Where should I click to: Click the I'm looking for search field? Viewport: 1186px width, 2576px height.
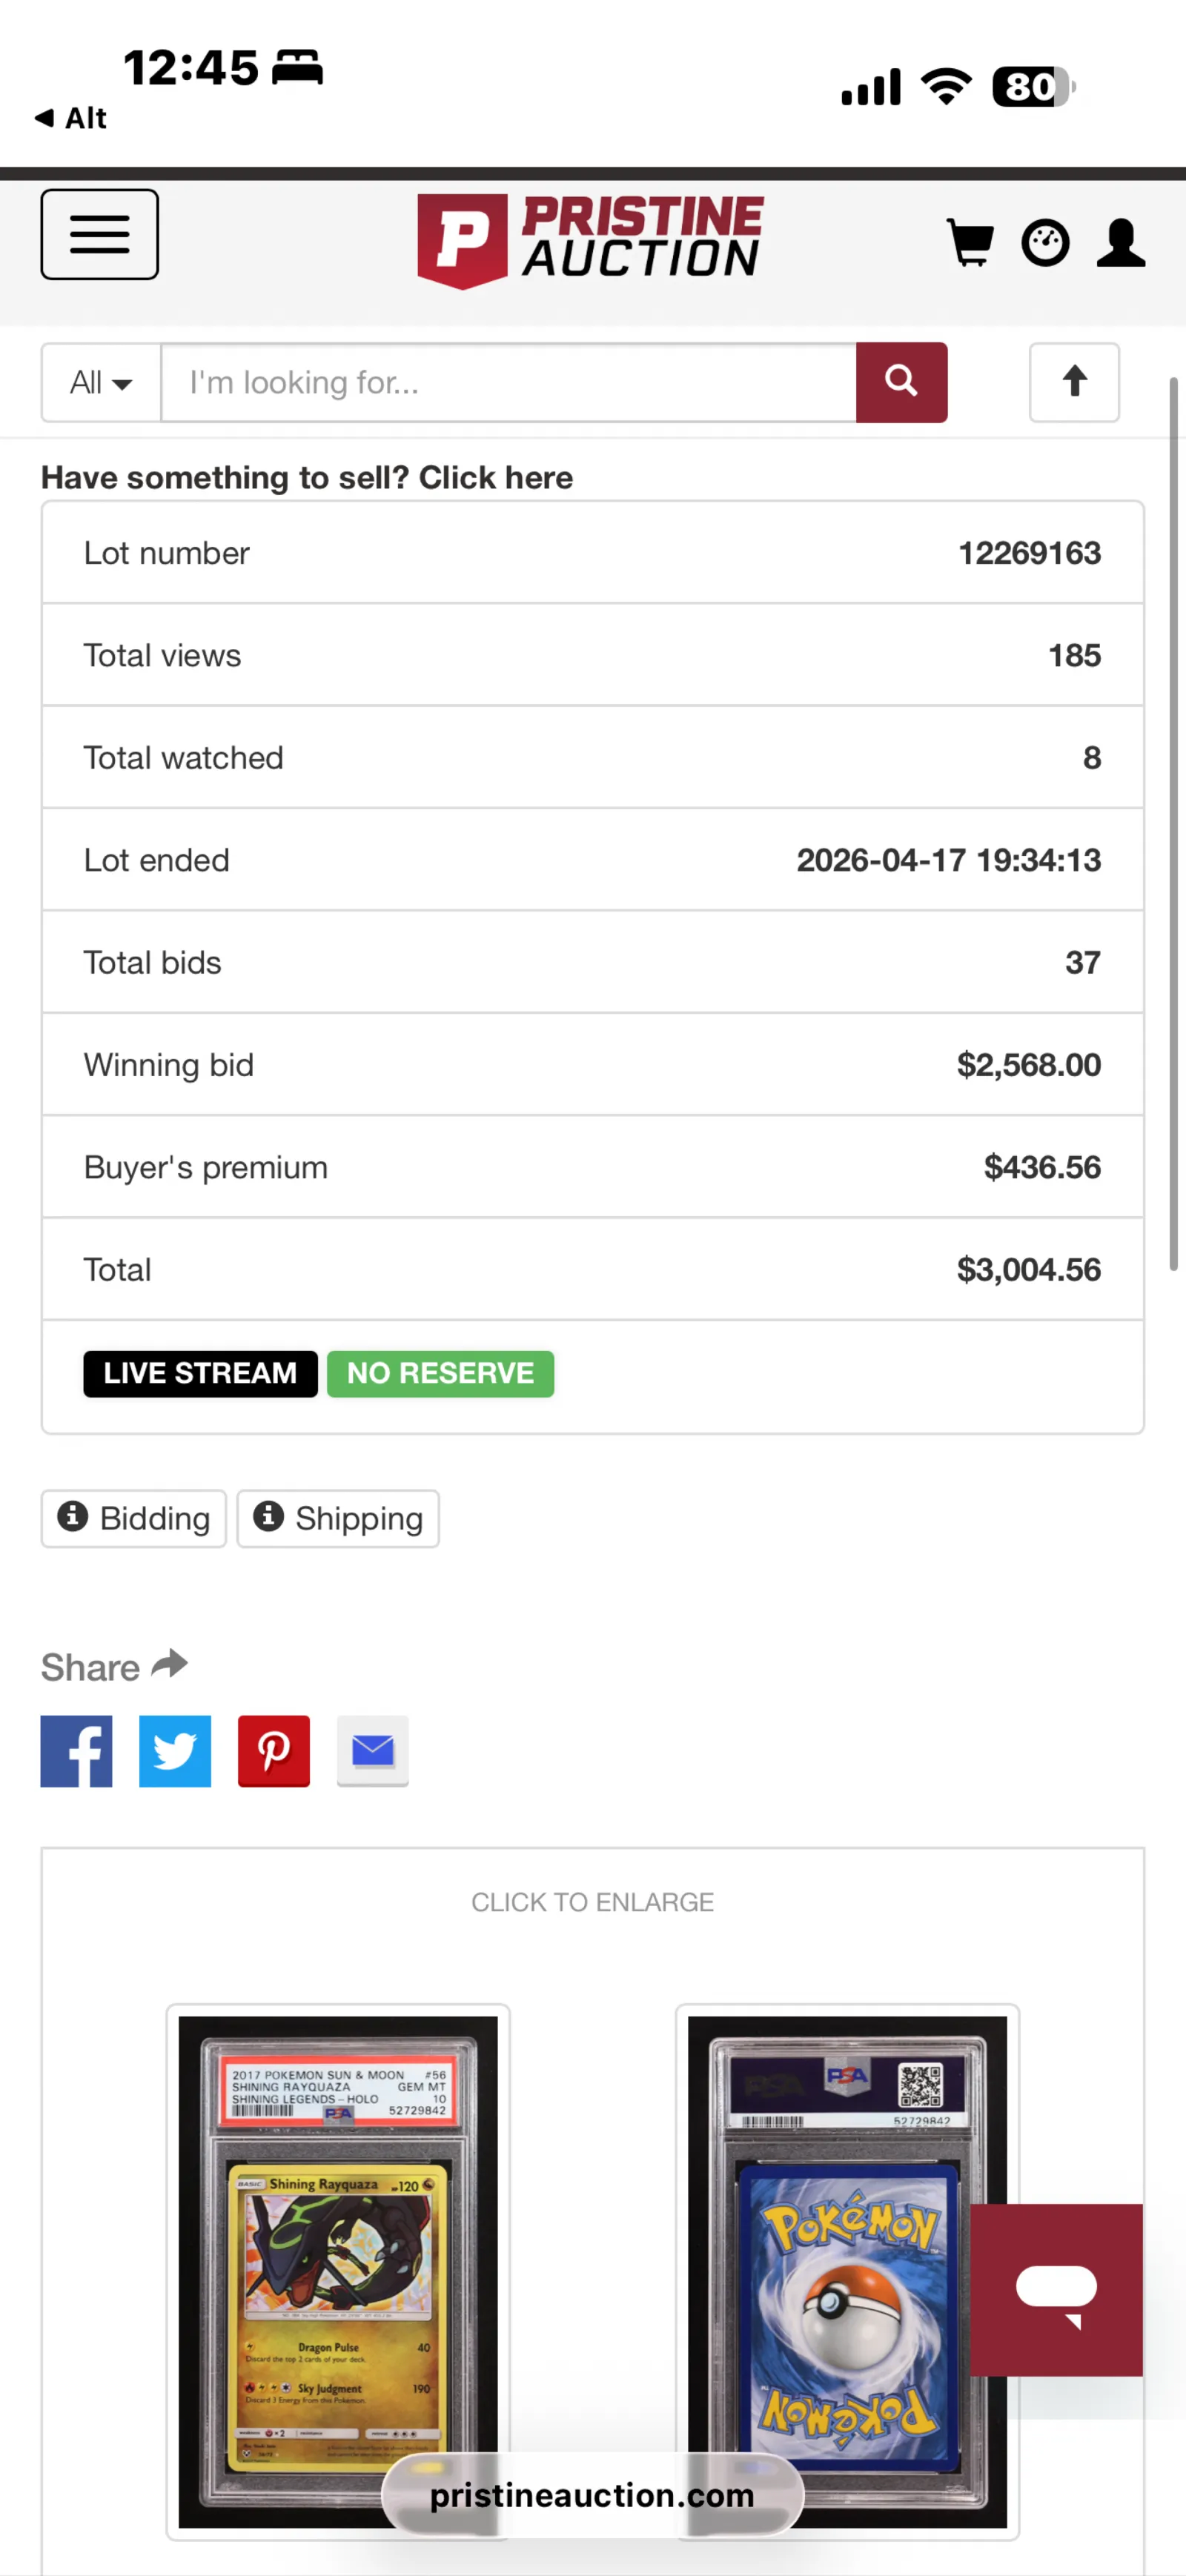click(x=508, y=382)
